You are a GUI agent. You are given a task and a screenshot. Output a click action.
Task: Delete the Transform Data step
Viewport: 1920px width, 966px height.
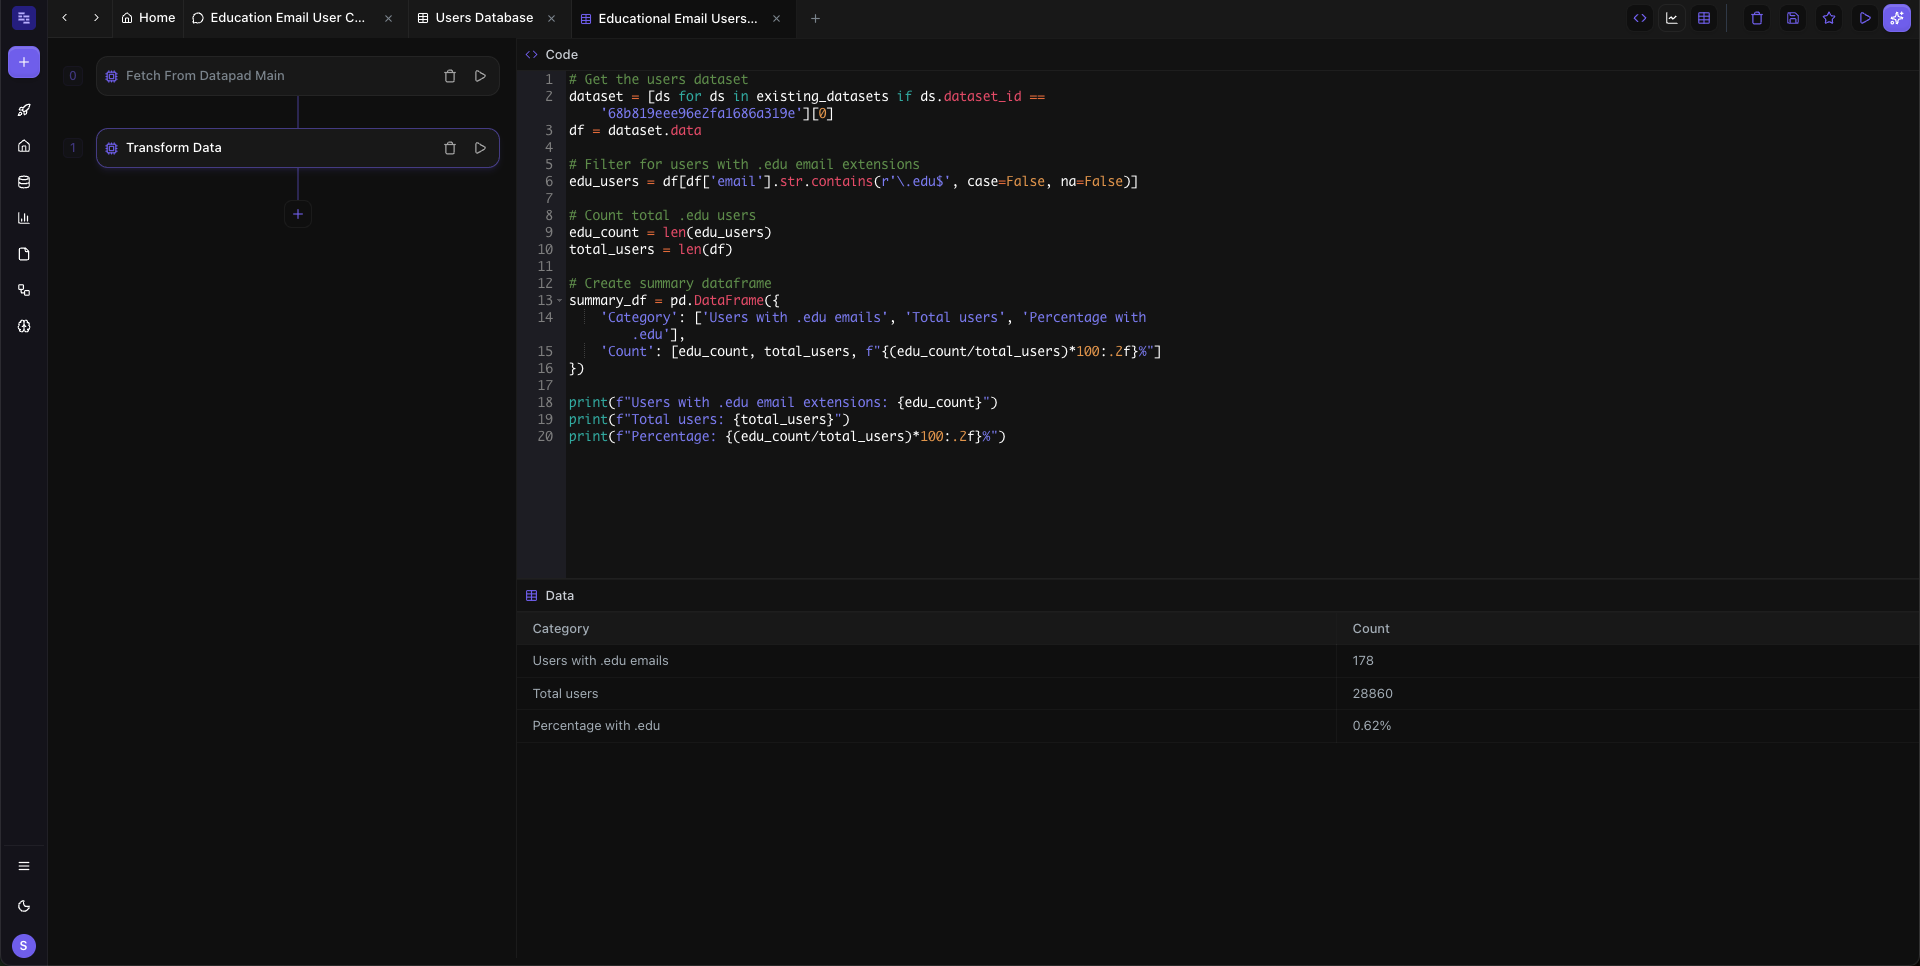[450, 148]
